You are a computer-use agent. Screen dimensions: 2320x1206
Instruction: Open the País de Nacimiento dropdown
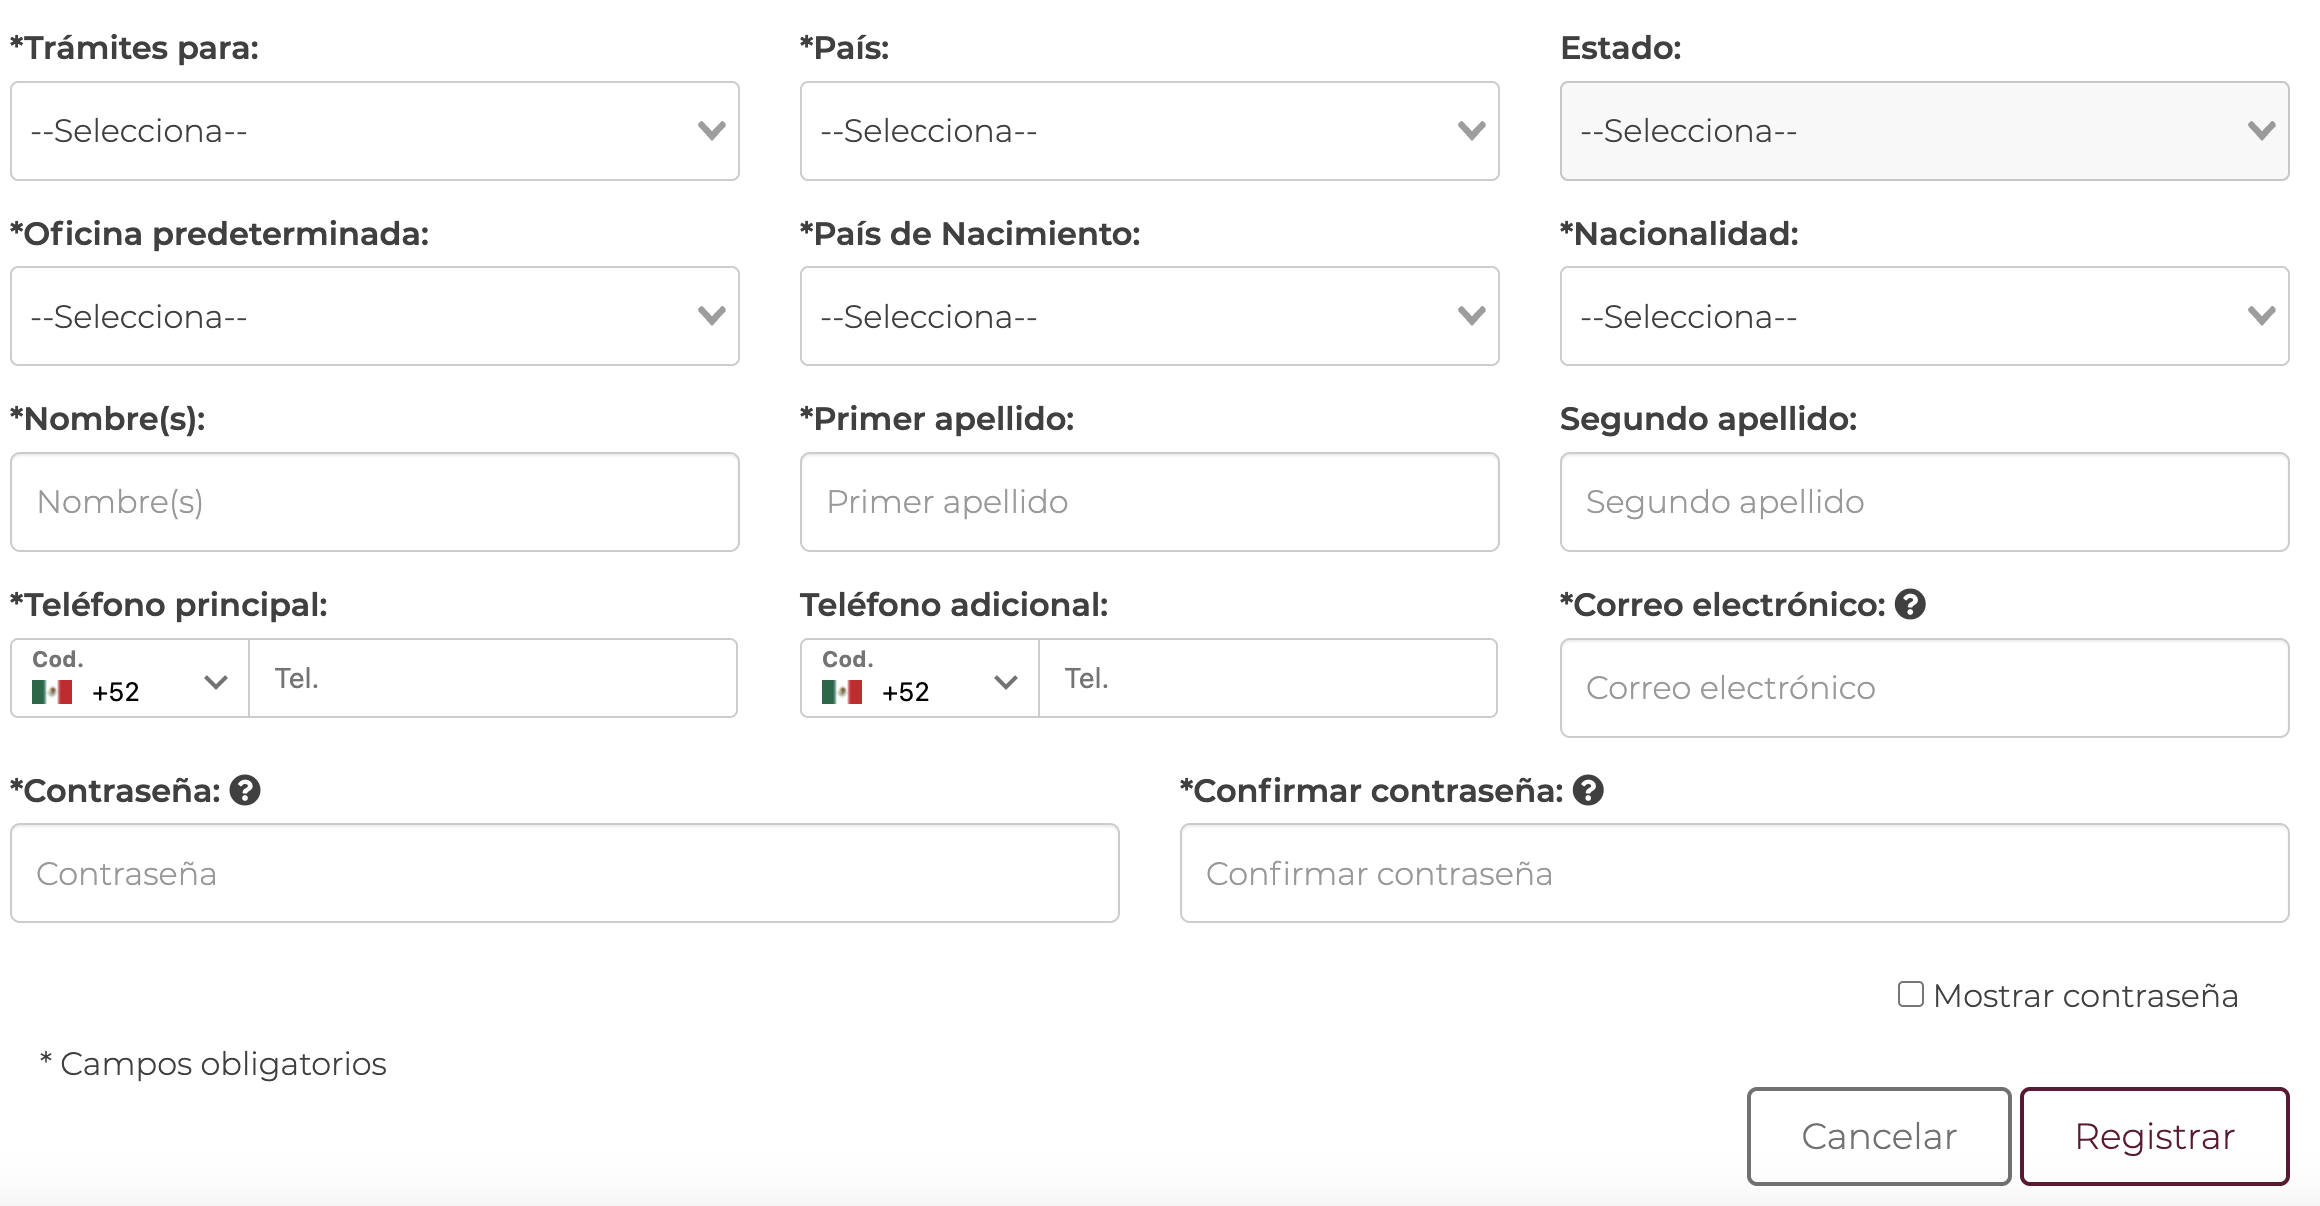click(x=1149, y=316)
